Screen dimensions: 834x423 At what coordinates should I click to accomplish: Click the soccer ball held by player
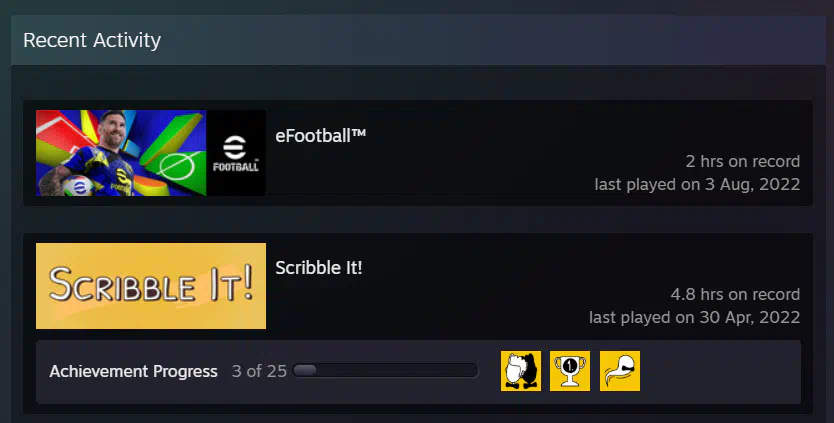pyautogui.click(x=77, y=186)
